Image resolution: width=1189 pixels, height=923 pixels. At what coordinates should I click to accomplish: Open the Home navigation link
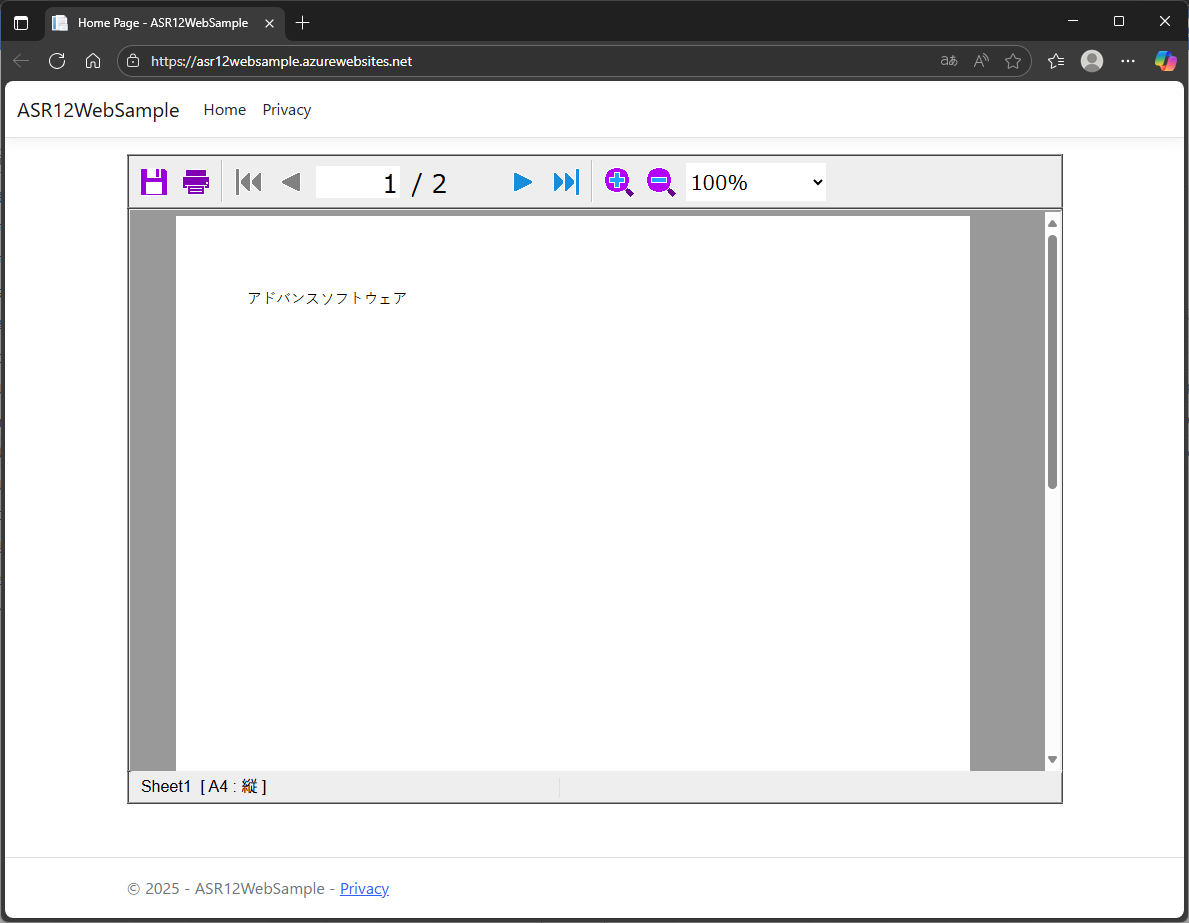(x=224, y=110)
